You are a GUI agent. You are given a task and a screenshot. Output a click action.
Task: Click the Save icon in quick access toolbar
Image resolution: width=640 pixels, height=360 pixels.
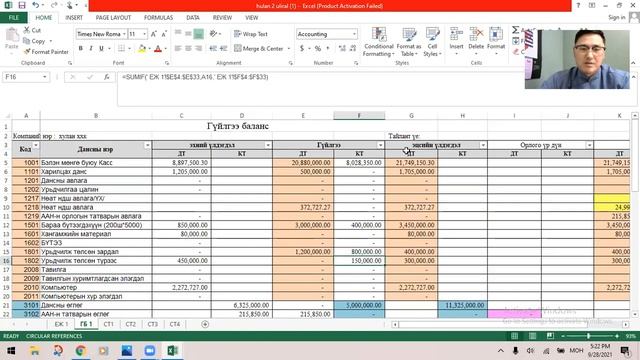22,6
